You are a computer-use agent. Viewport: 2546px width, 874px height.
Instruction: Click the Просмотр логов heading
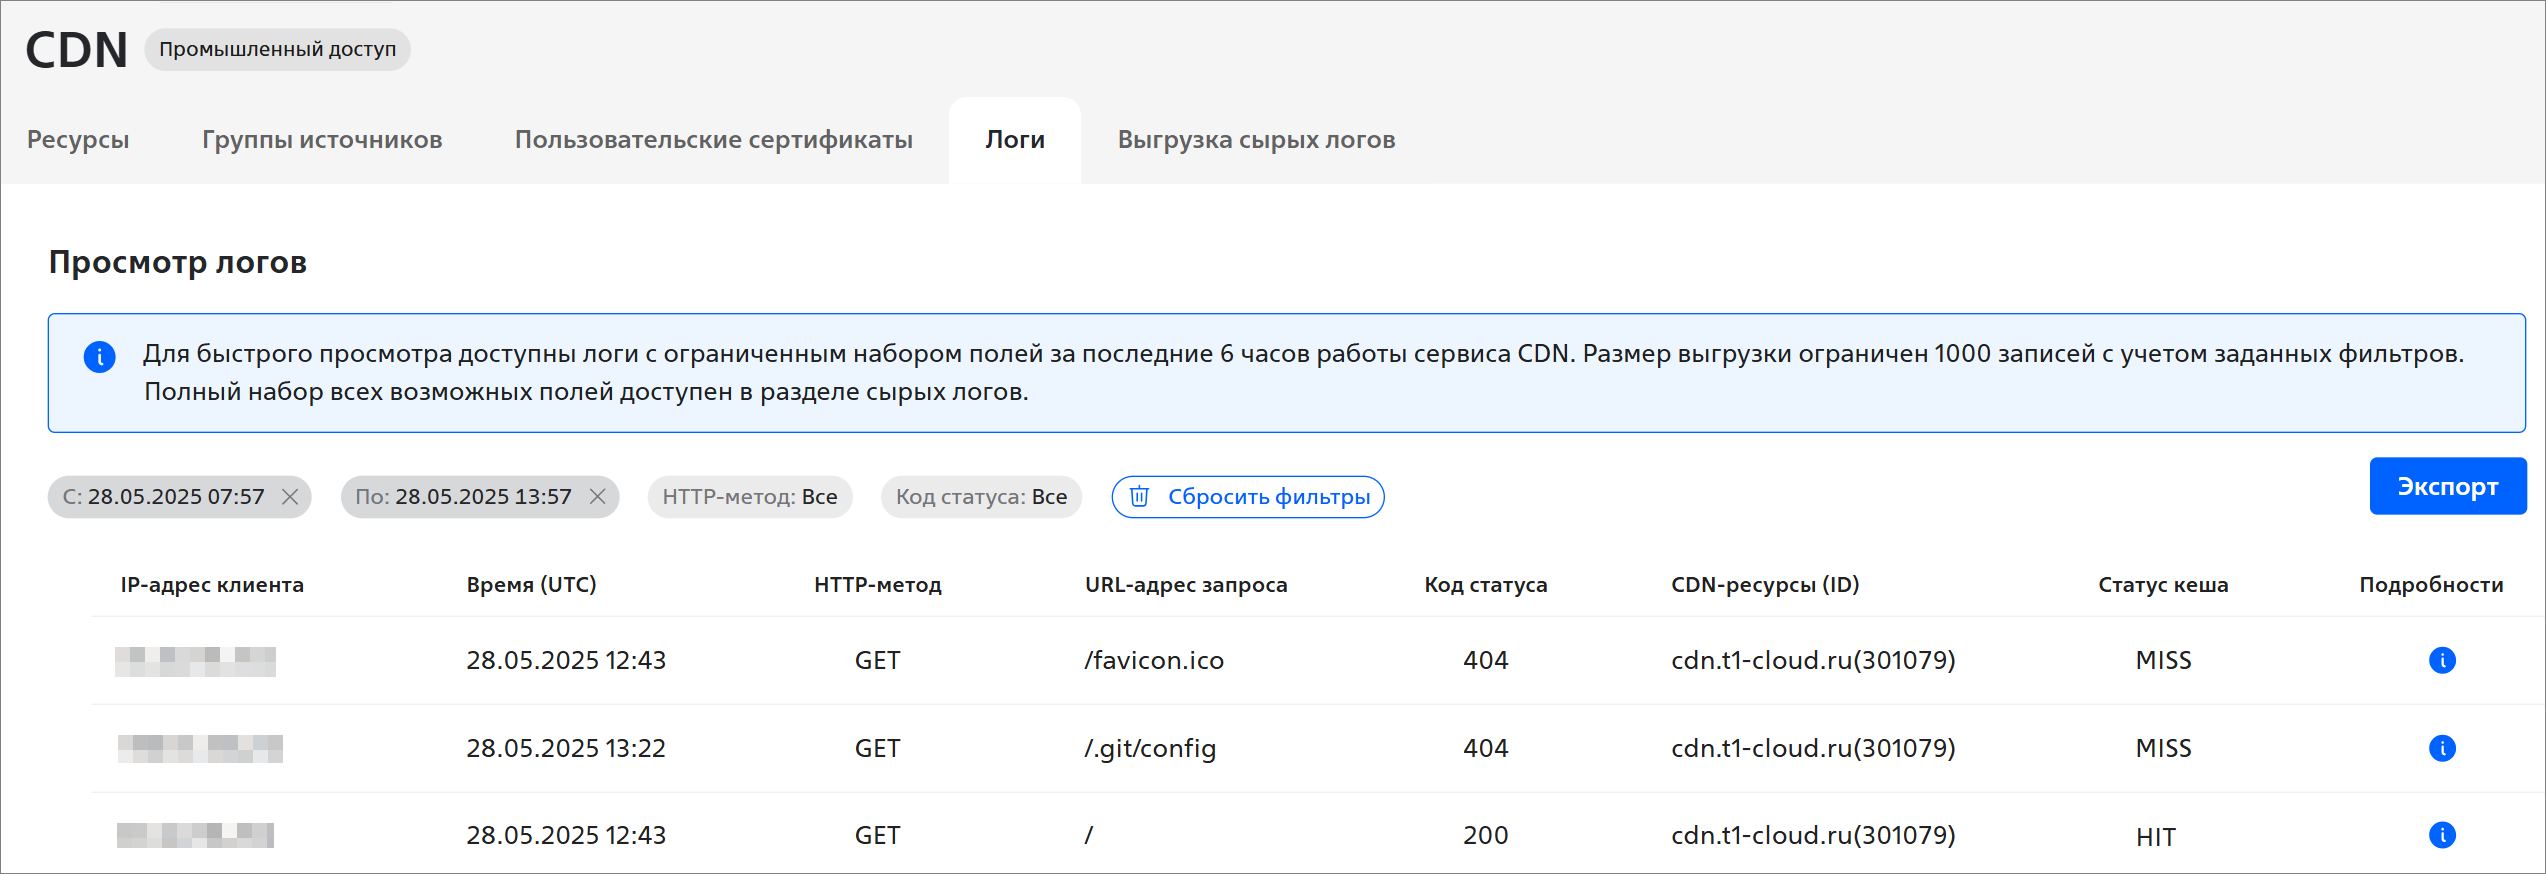(178, 262)
